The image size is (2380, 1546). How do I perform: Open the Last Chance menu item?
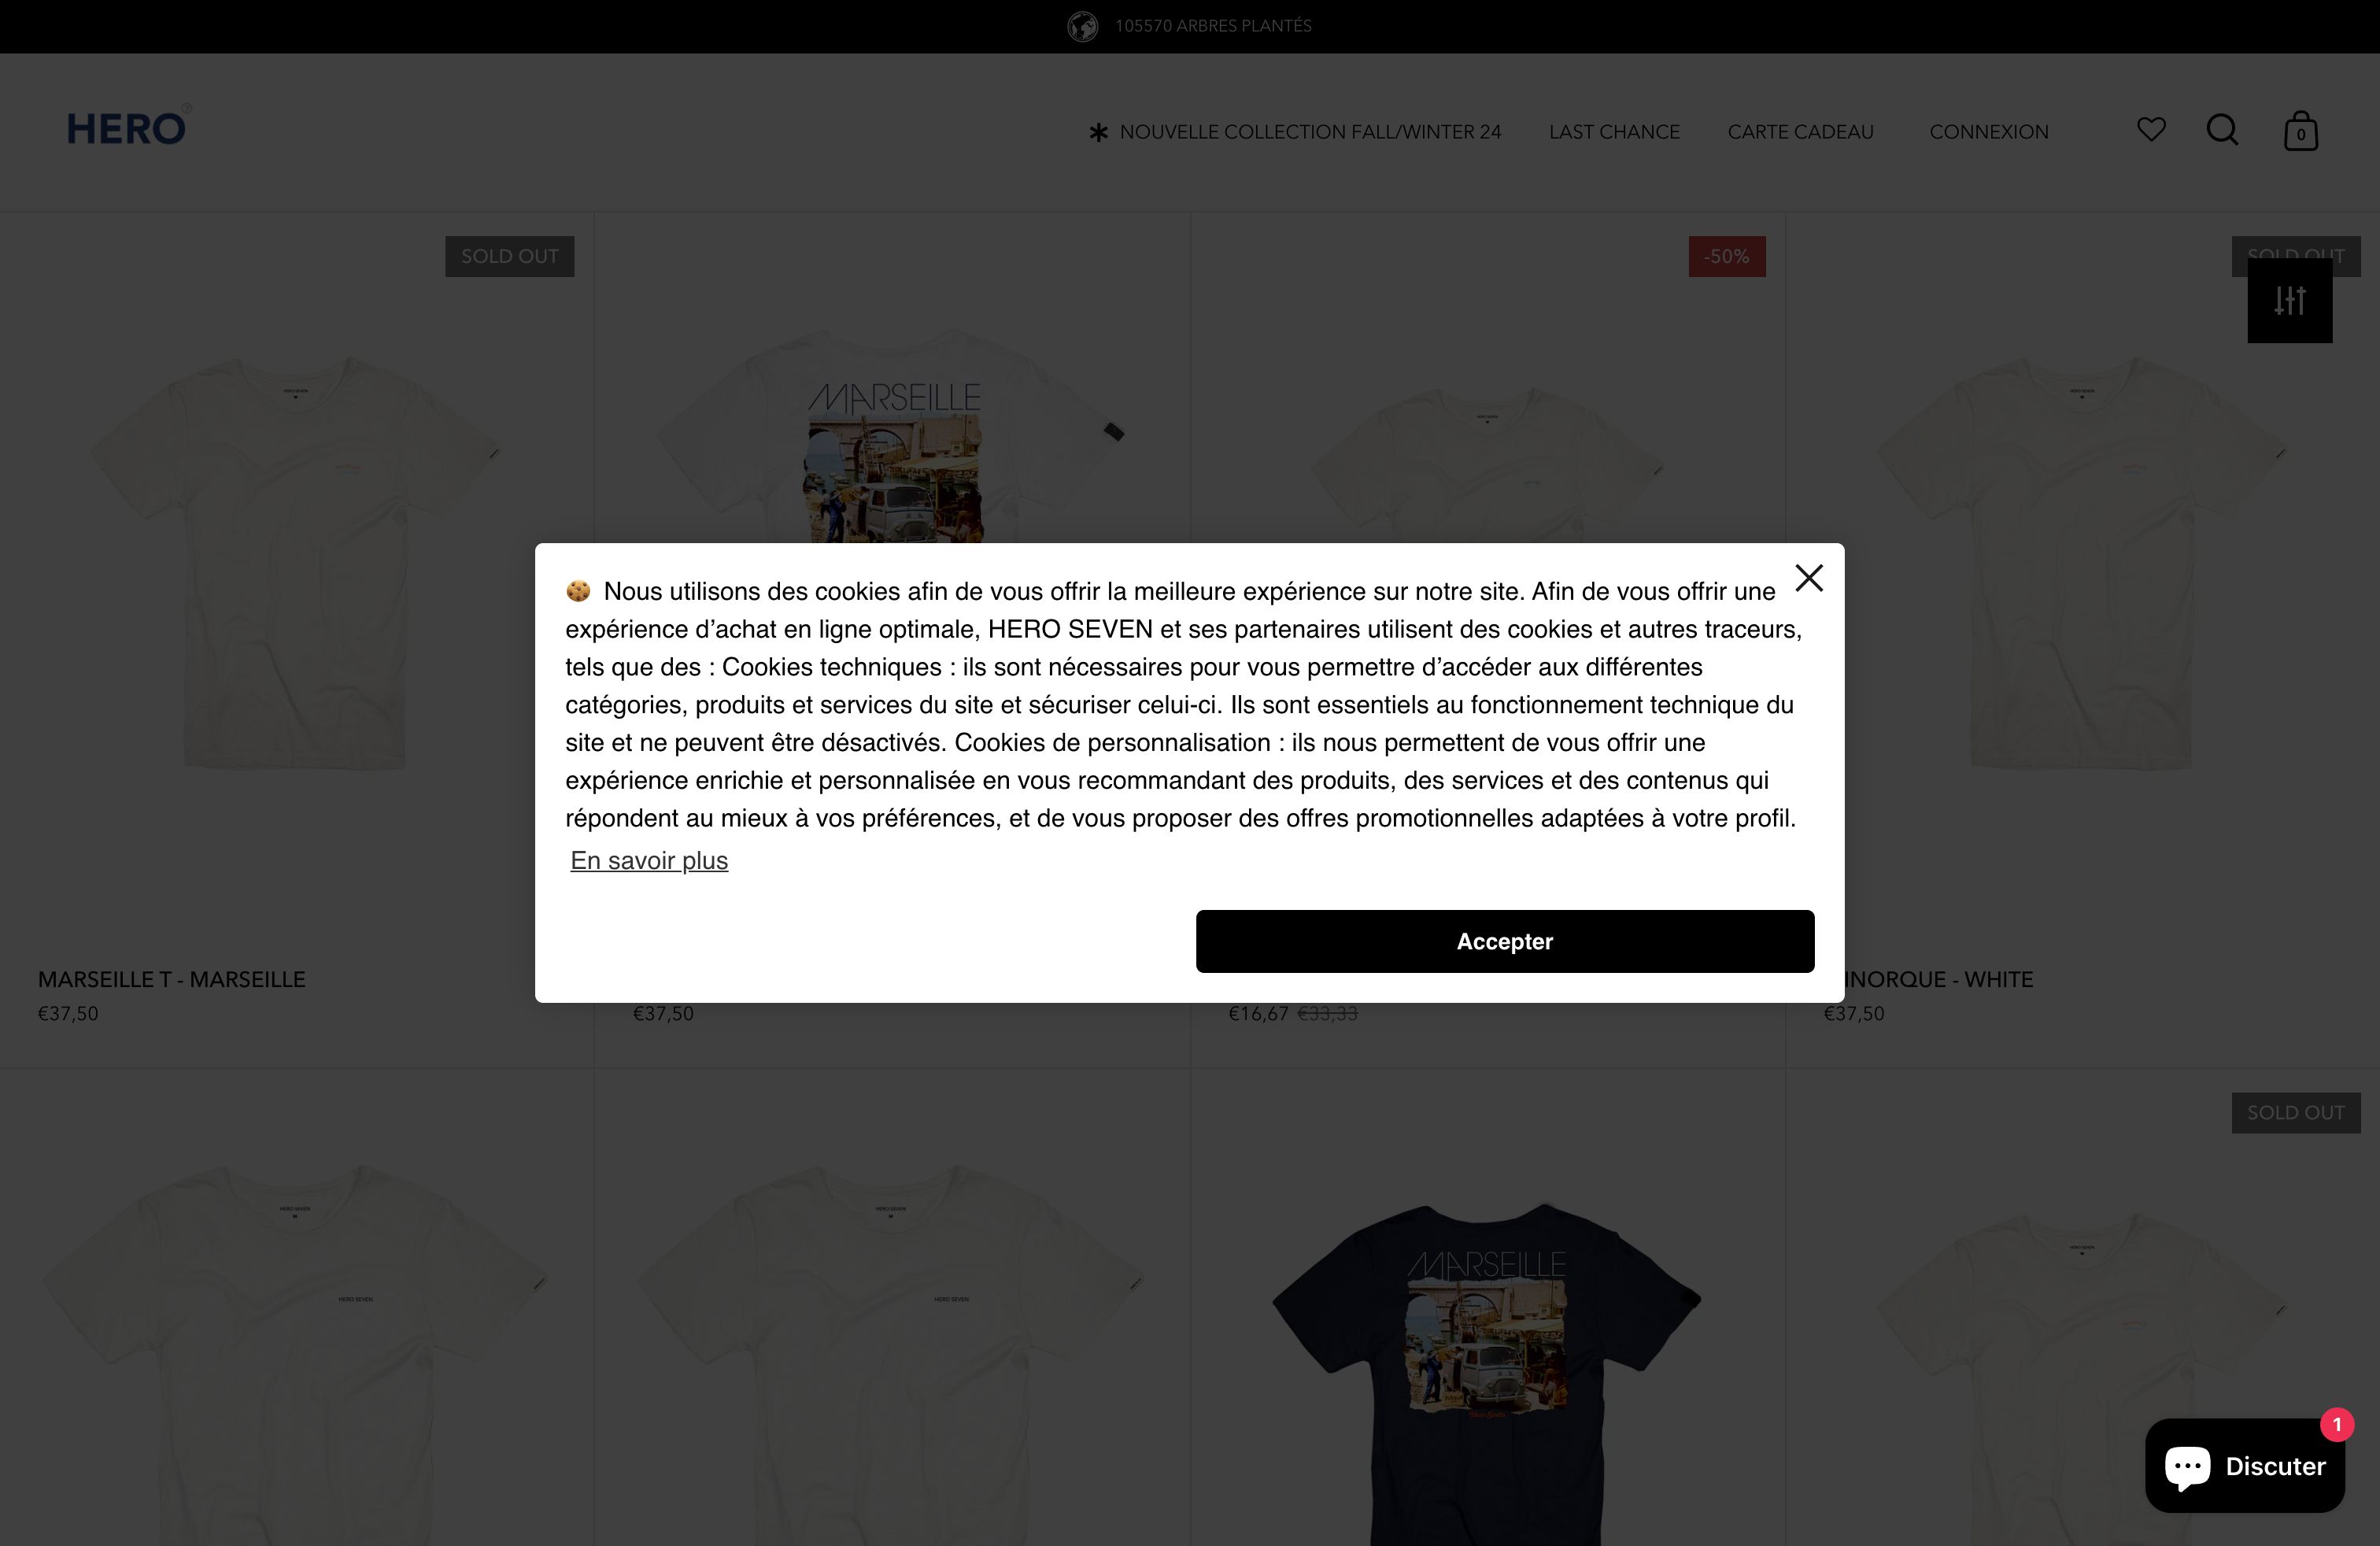click(1614, 132)
